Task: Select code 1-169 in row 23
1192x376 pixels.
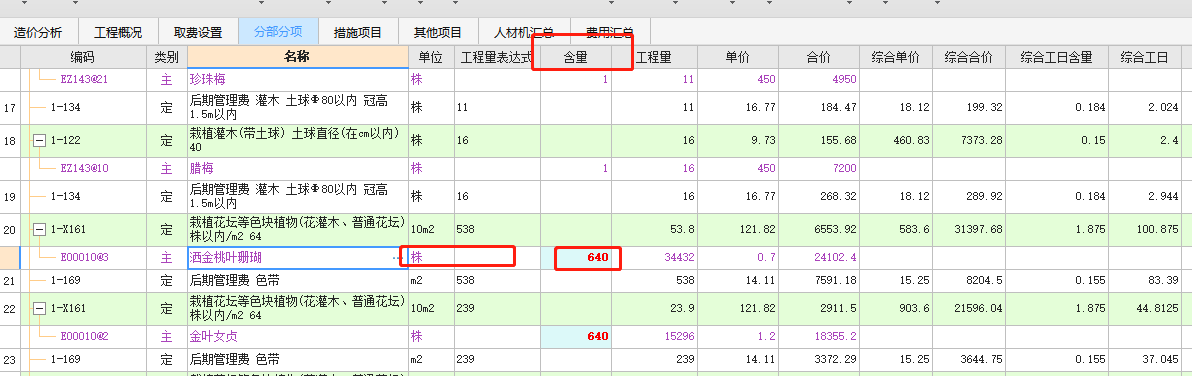Action: 65,359
